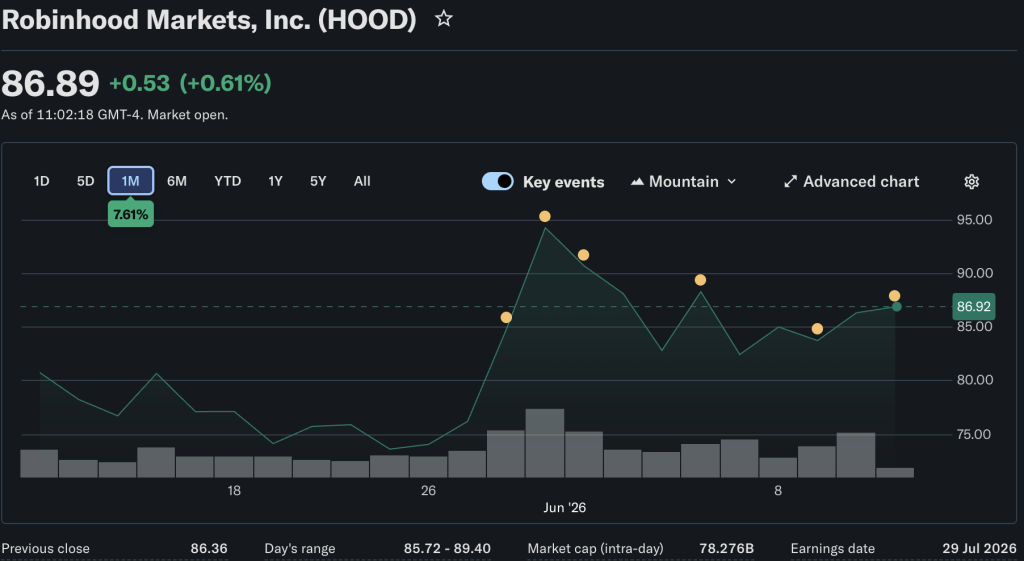The image size is (1024, 561).
Task: Toggle the Key events switch
Action: coord(498,182)
